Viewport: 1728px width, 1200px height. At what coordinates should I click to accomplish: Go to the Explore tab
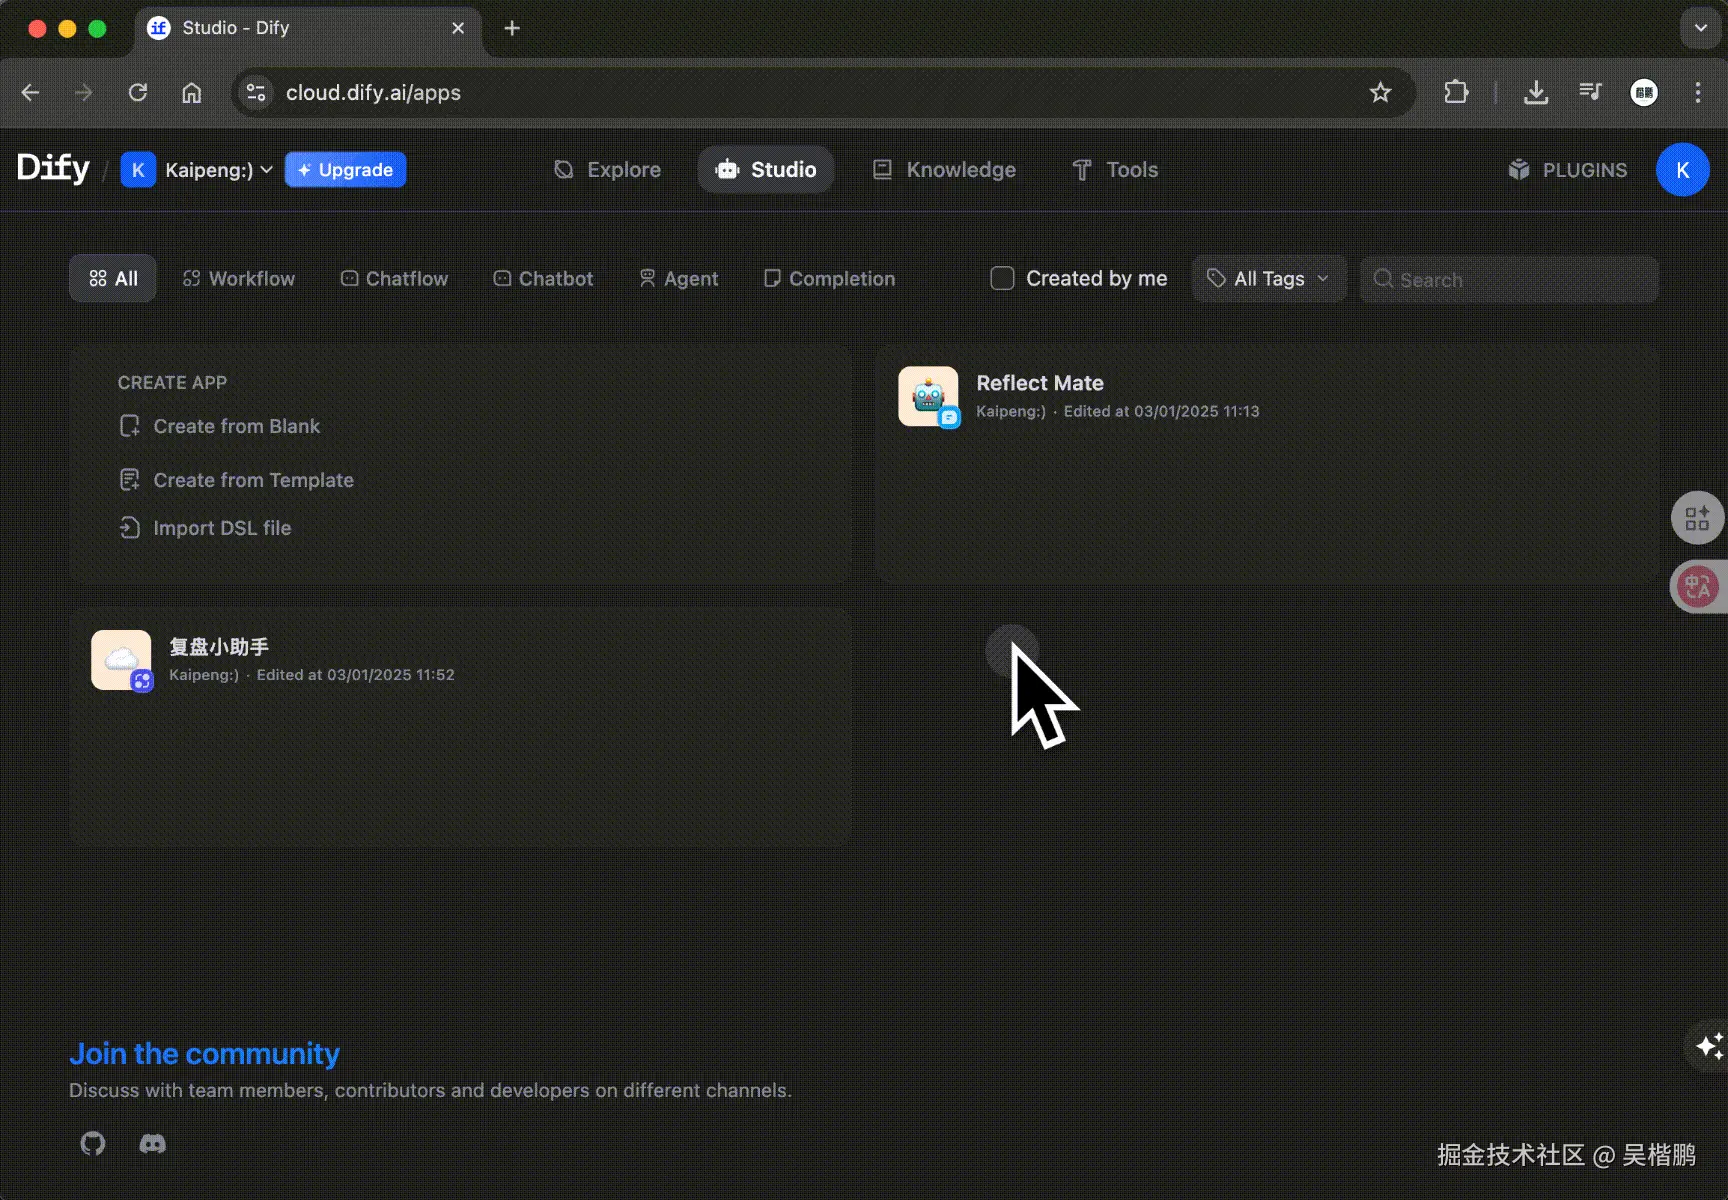click(x=607, y=170)
